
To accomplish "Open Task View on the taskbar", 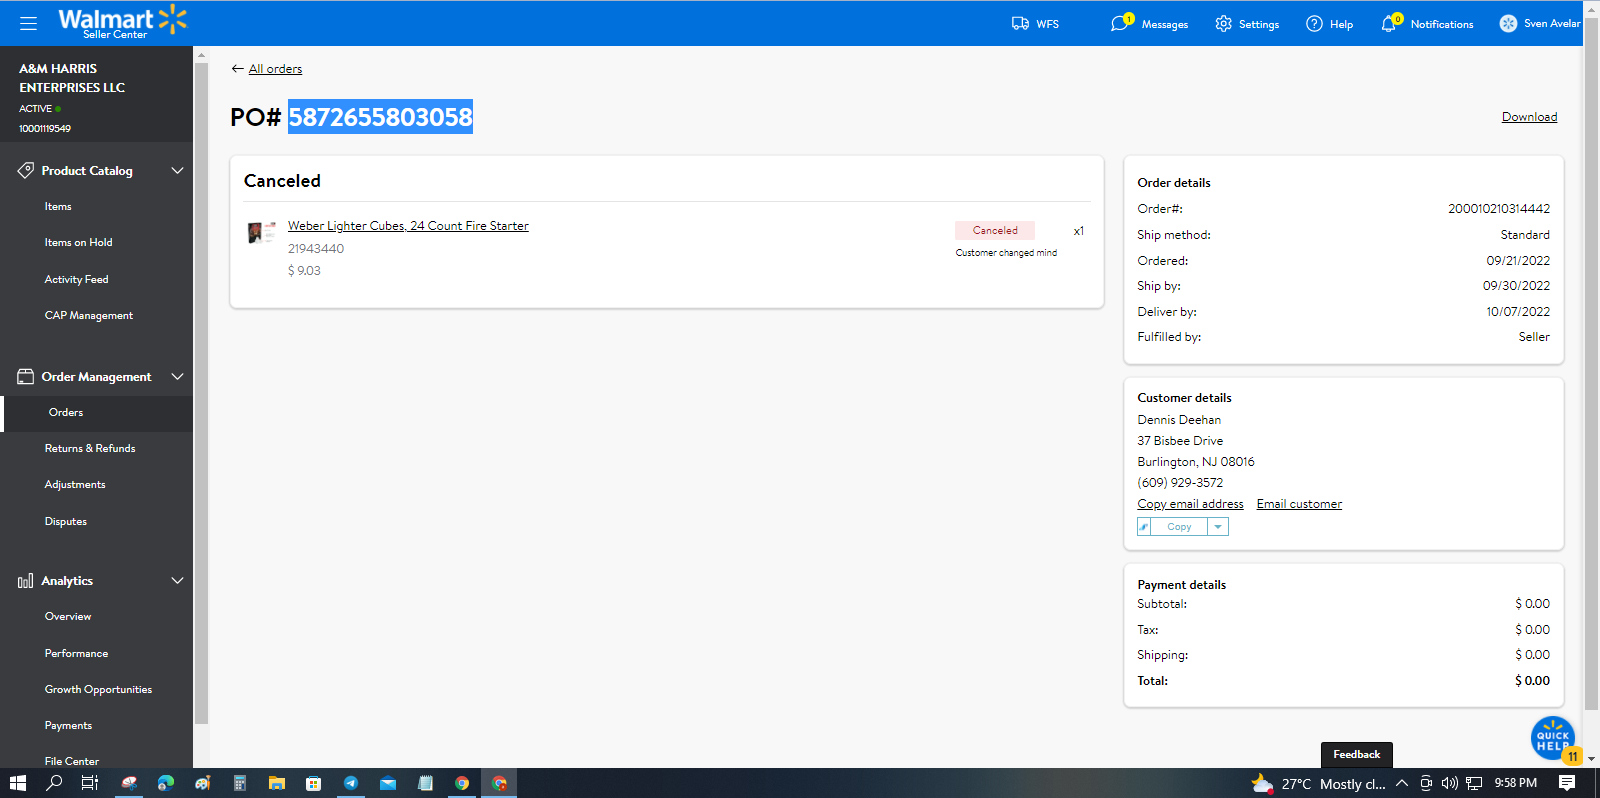I will point(90,783).
